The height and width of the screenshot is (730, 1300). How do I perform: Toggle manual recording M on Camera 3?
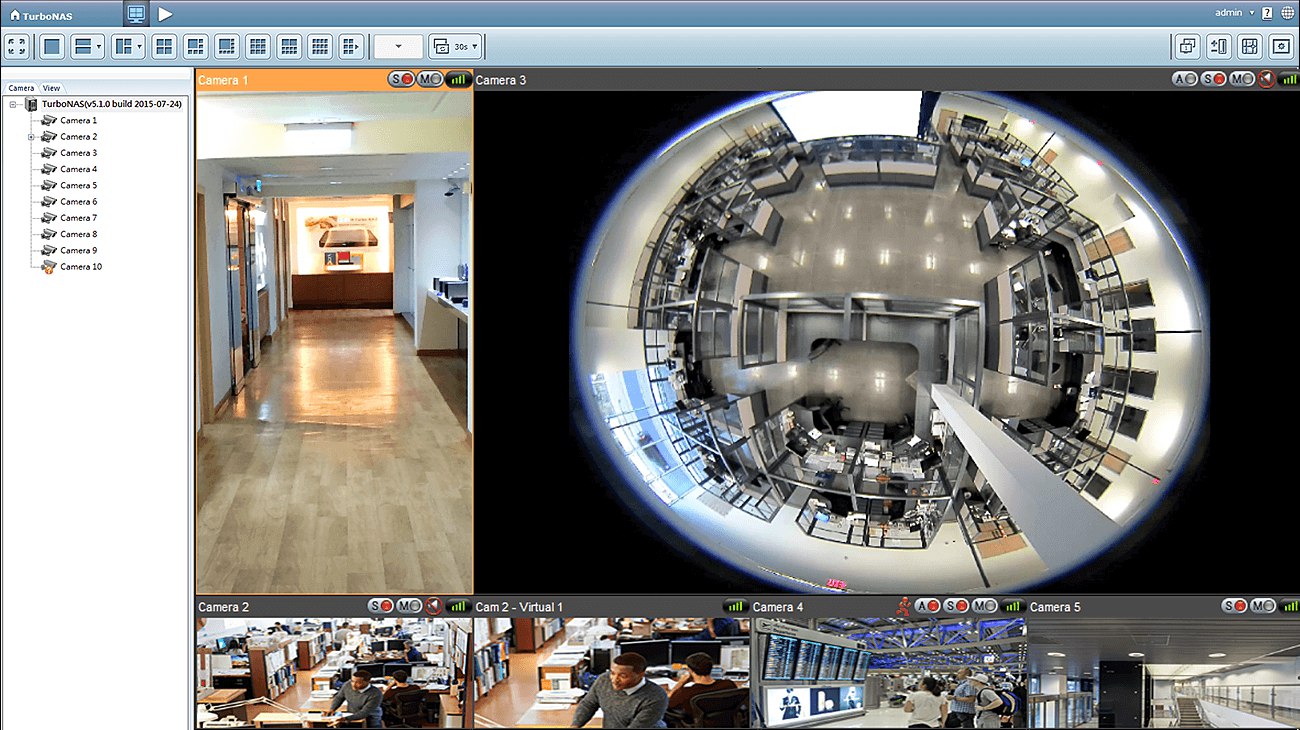[x=1241, y=79]
